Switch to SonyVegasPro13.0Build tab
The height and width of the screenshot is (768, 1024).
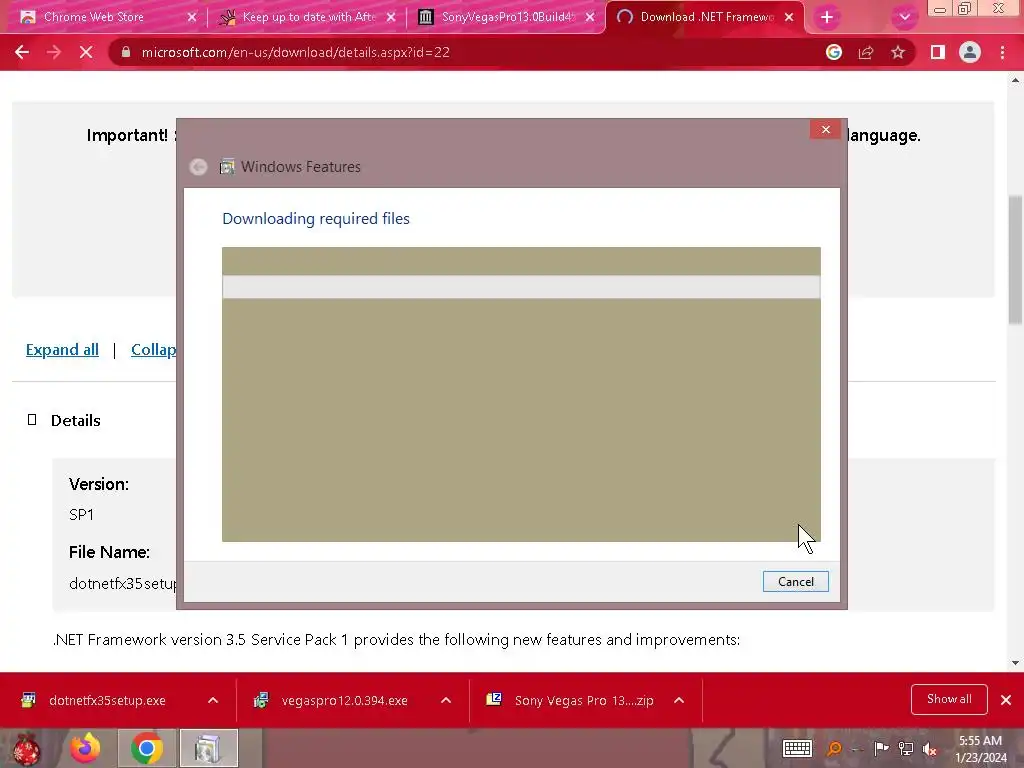[507, 17]
